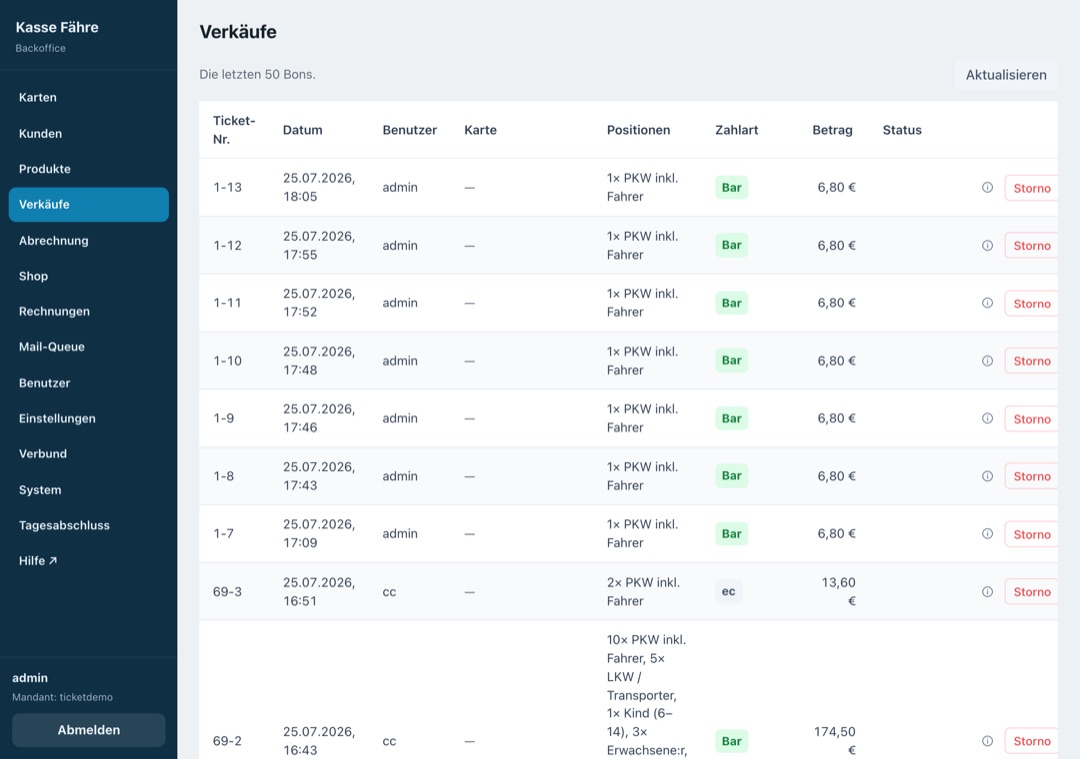The height and width of the screenshot is (759, 1080).
Task: Cancel ticket 69-3 with Storno
Action: point(1031,592)
